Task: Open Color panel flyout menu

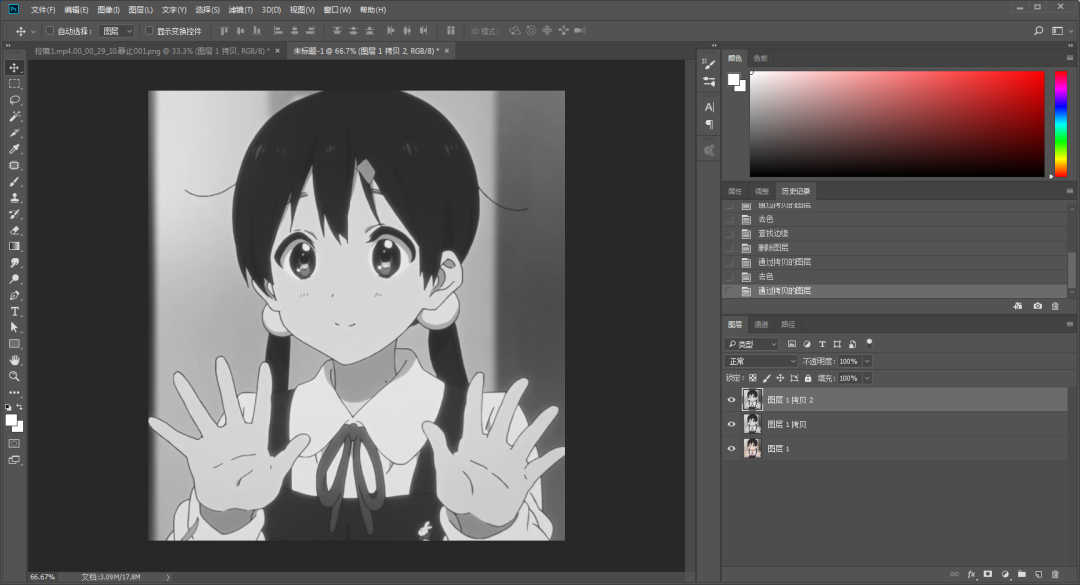Action: [x=1070, y=58]
